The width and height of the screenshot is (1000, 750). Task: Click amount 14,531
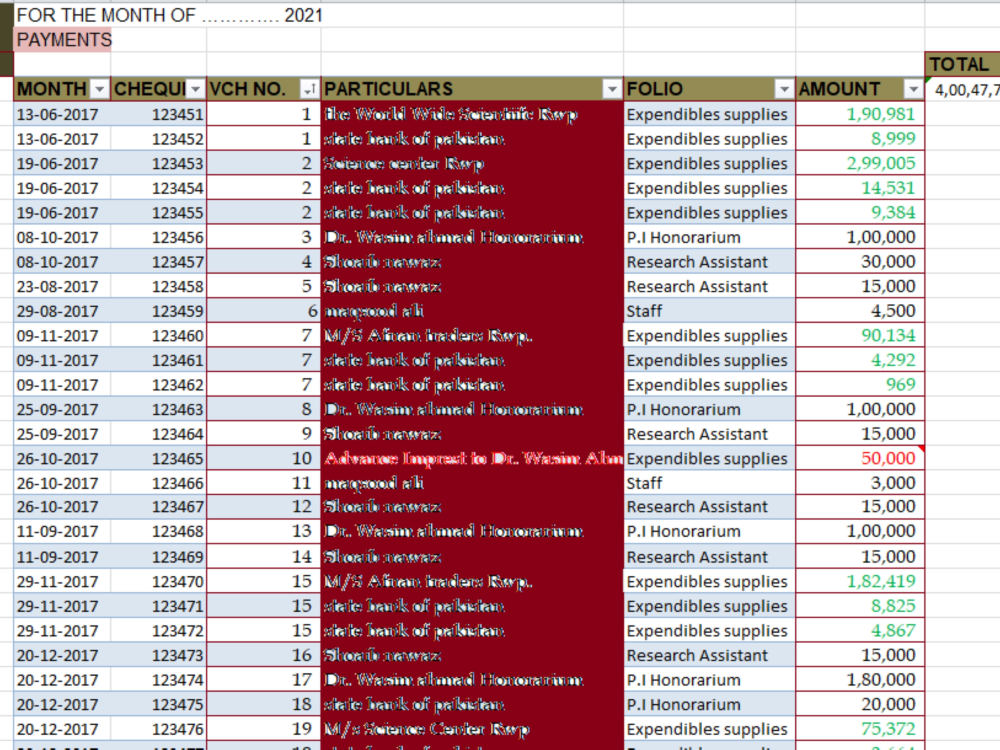pyautogui.click(x=888, y=188)
